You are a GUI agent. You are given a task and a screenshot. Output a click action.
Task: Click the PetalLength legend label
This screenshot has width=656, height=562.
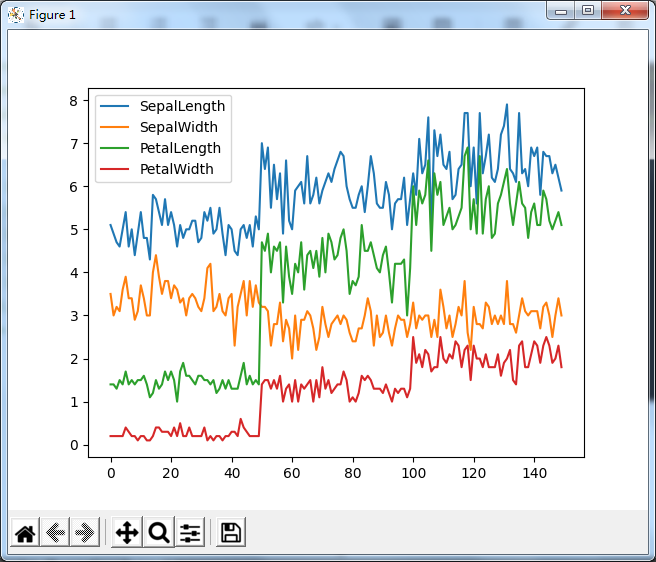click(x=180, y=148)
